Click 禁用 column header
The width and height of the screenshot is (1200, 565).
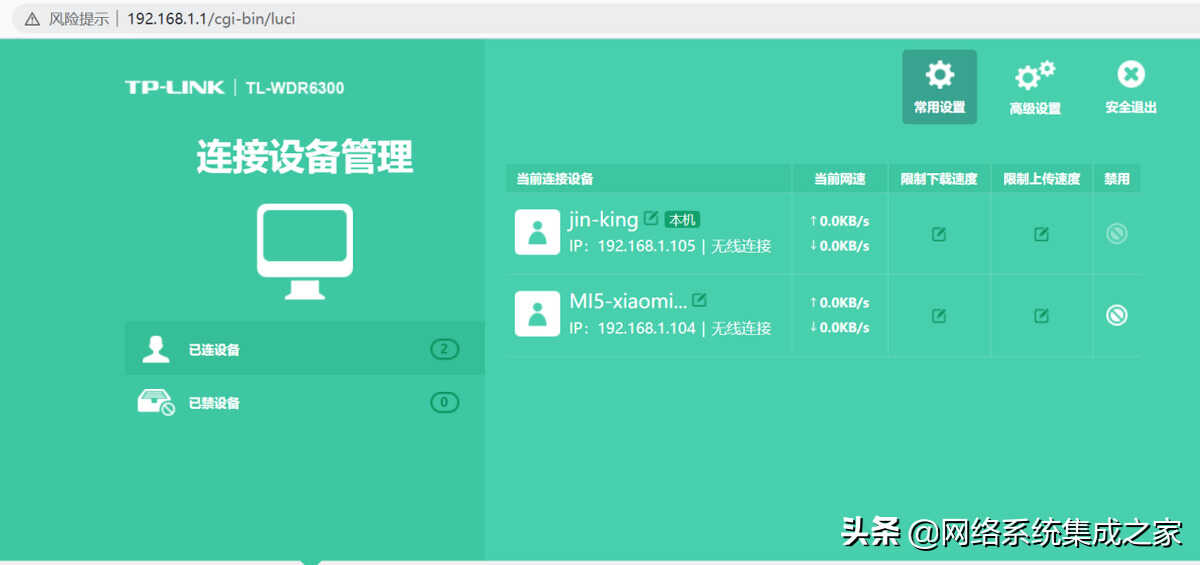tap(1117, 179)
